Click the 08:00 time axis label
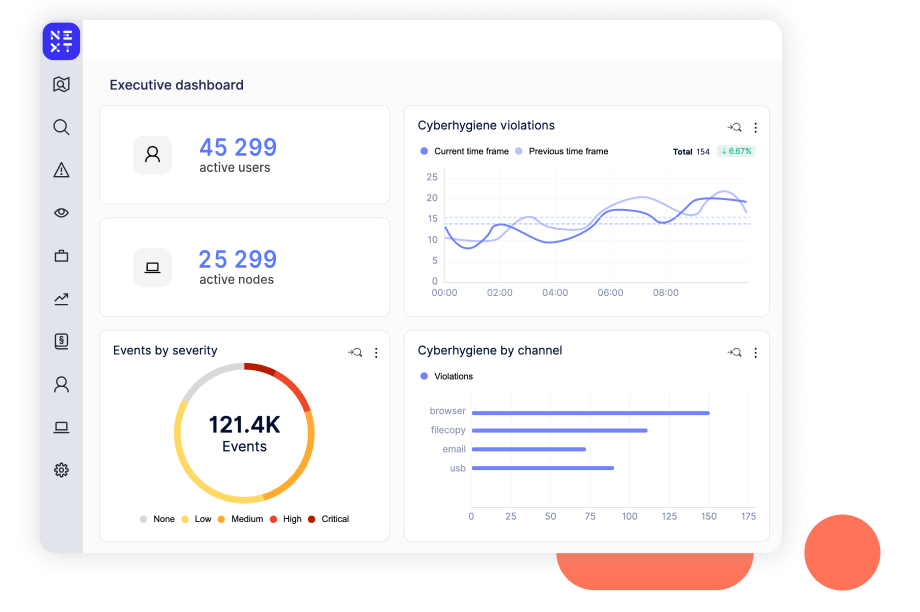The image size is (920, 612). [666, 293]
